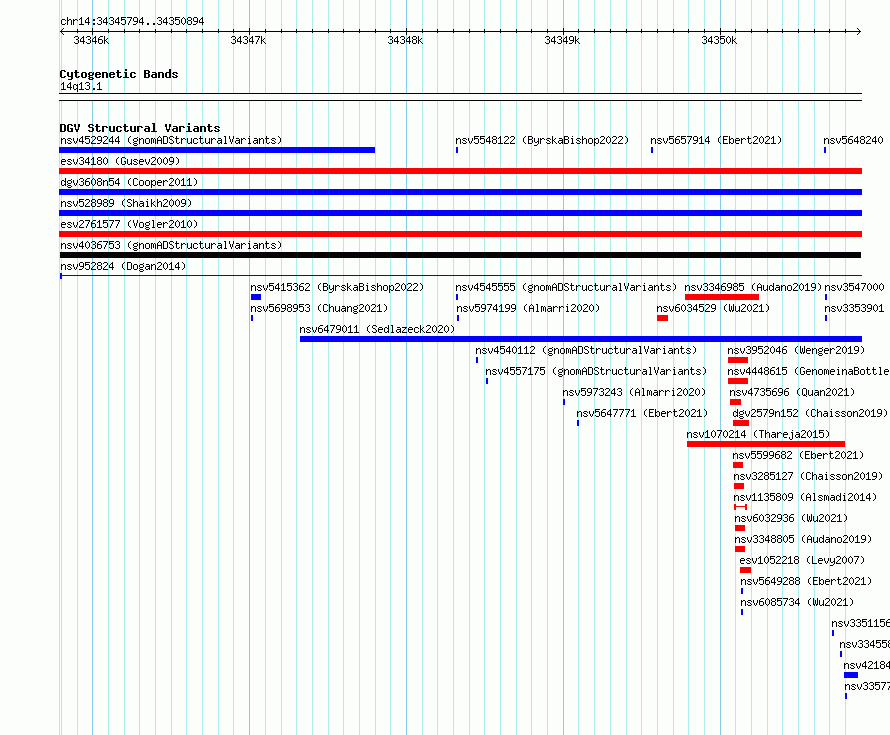
Task: Click nsv1070214 (Thareja2015) label
Action: (x=758, y=434)
